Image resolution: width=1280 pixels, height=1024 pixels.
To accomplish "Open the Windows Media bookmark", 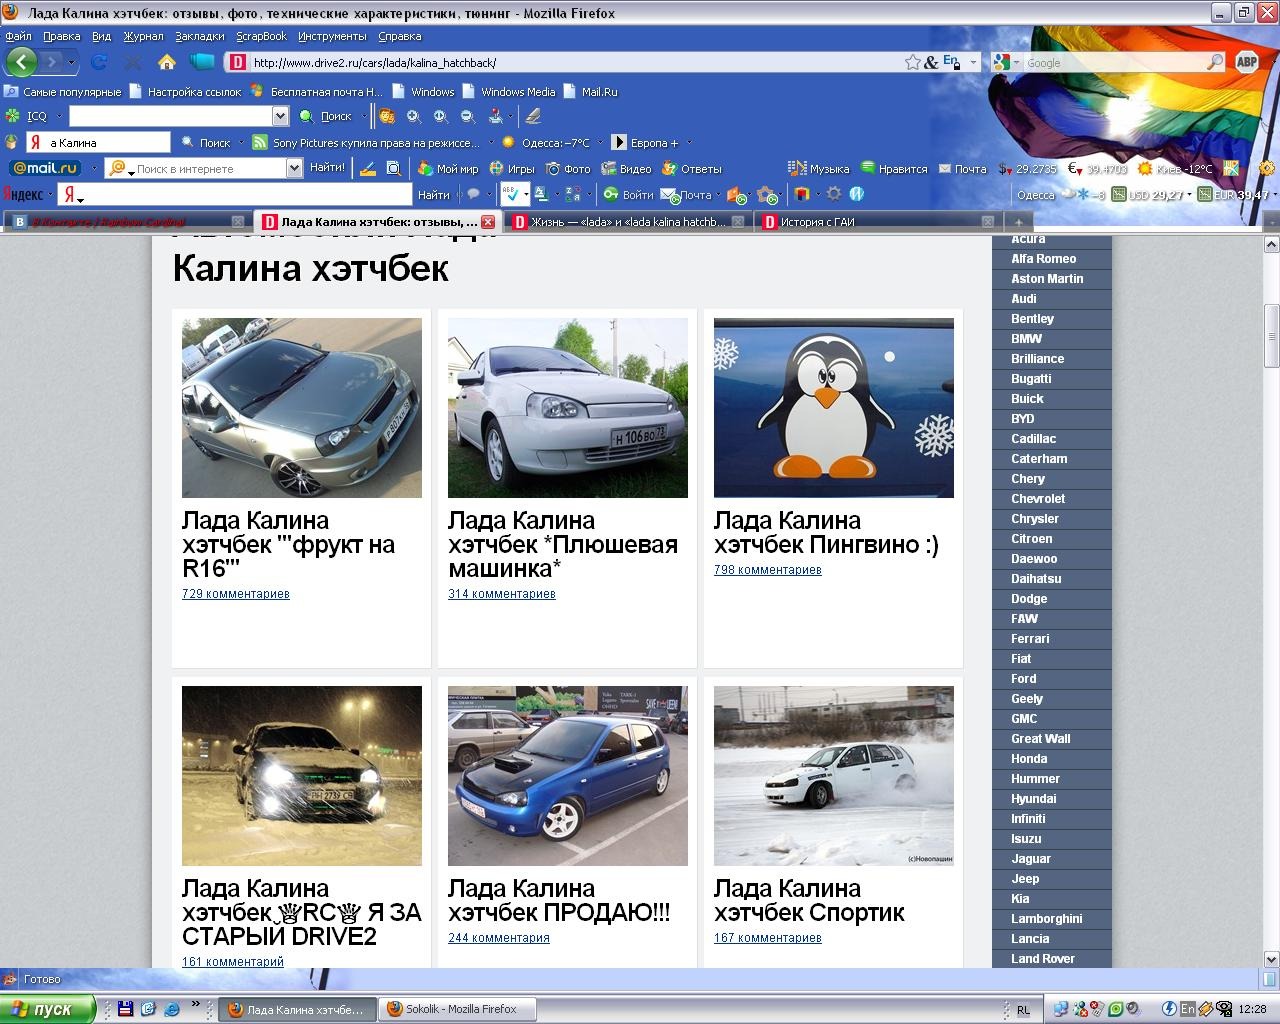I will pyautogui.click(x=509, y=91).
